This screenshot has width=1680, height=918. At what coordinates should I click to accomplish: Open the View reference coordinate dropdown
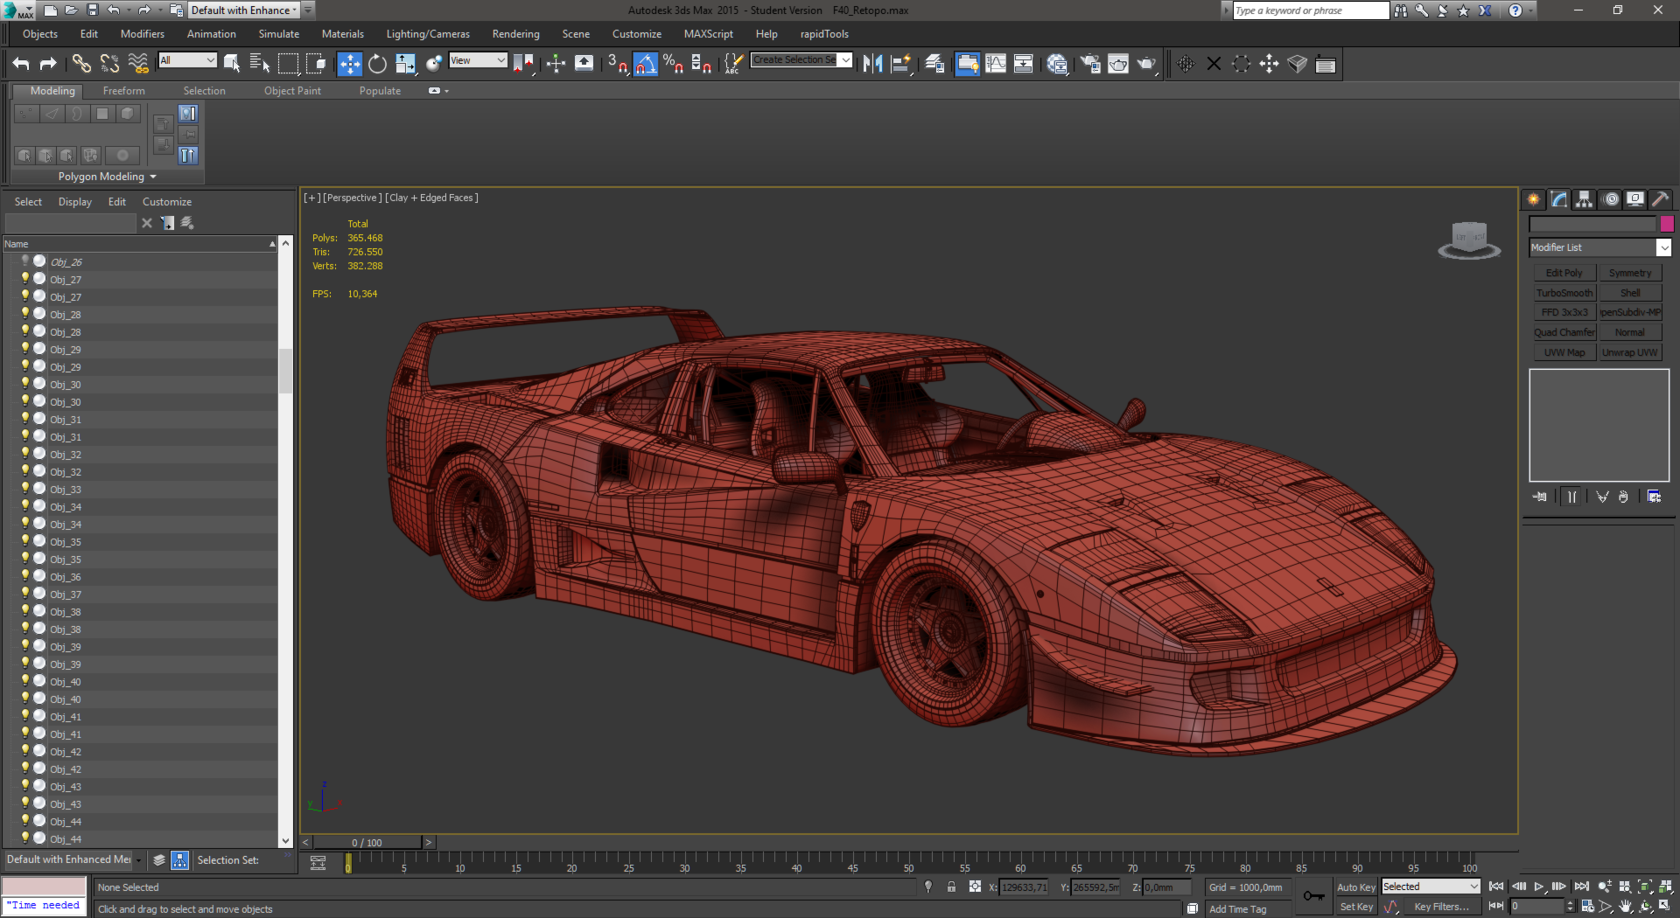(477, 61)
